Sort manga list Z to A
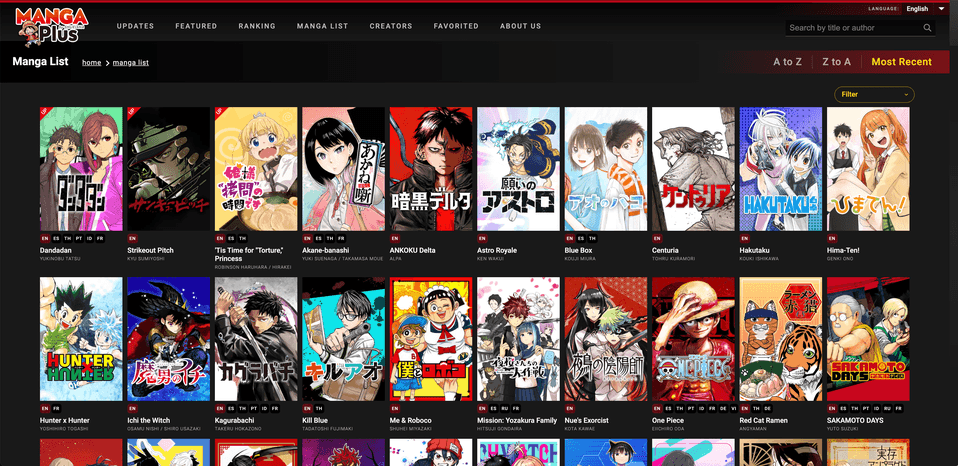The height and width of the screenshot is (466, 958). pyautogui.click(x=836, y=62)
